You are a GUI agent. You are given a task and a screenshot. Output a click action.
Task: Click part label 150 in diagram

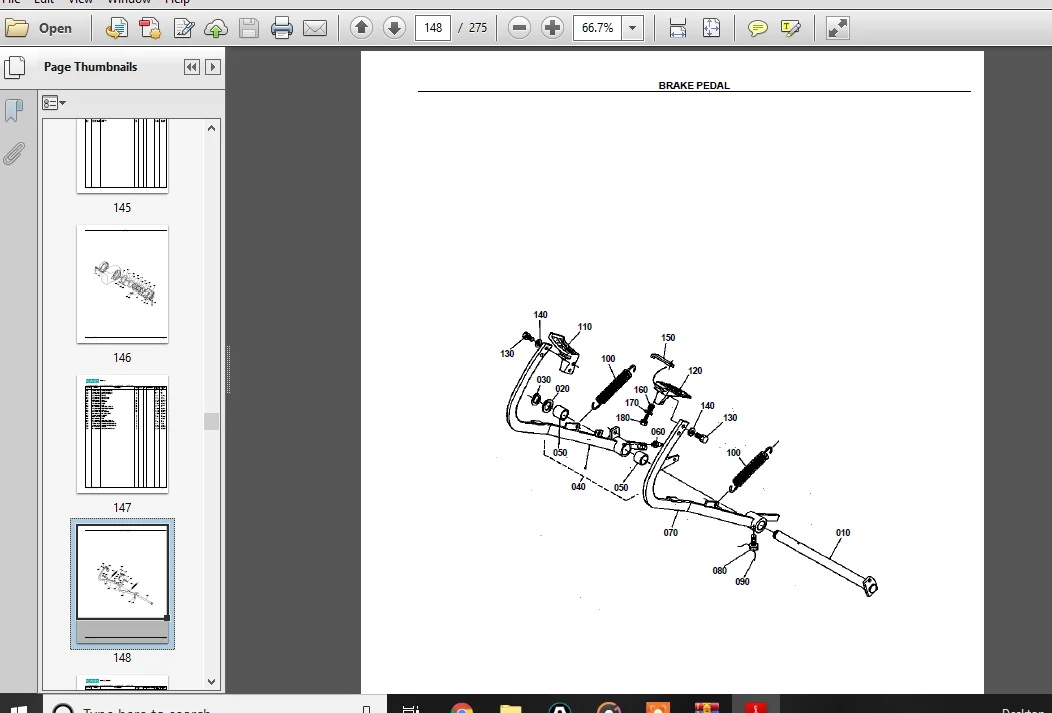coord(668,337)
